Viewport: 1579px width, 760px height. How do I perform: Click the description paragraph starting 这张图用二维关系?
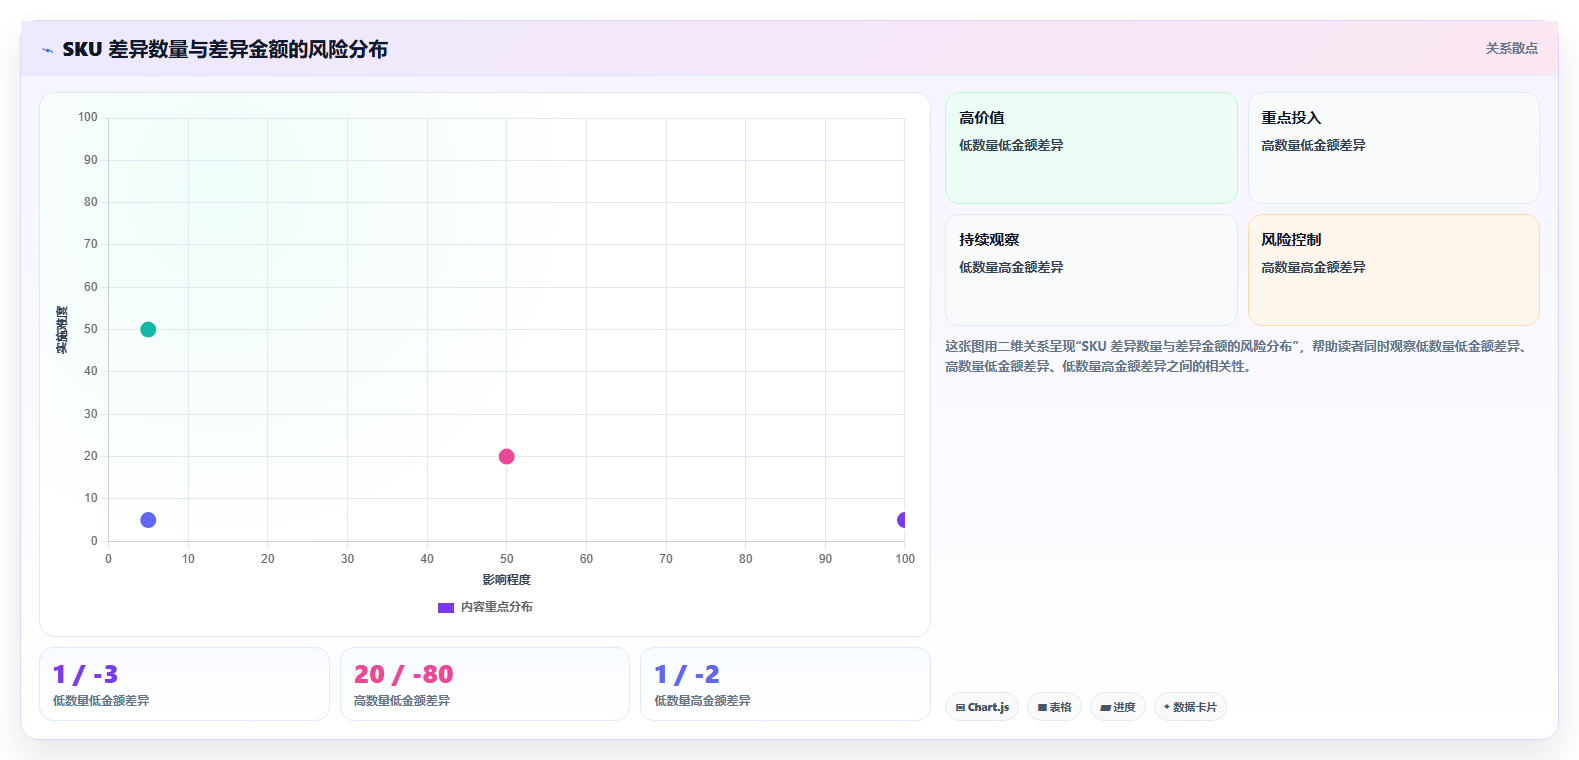(1240, 356)
